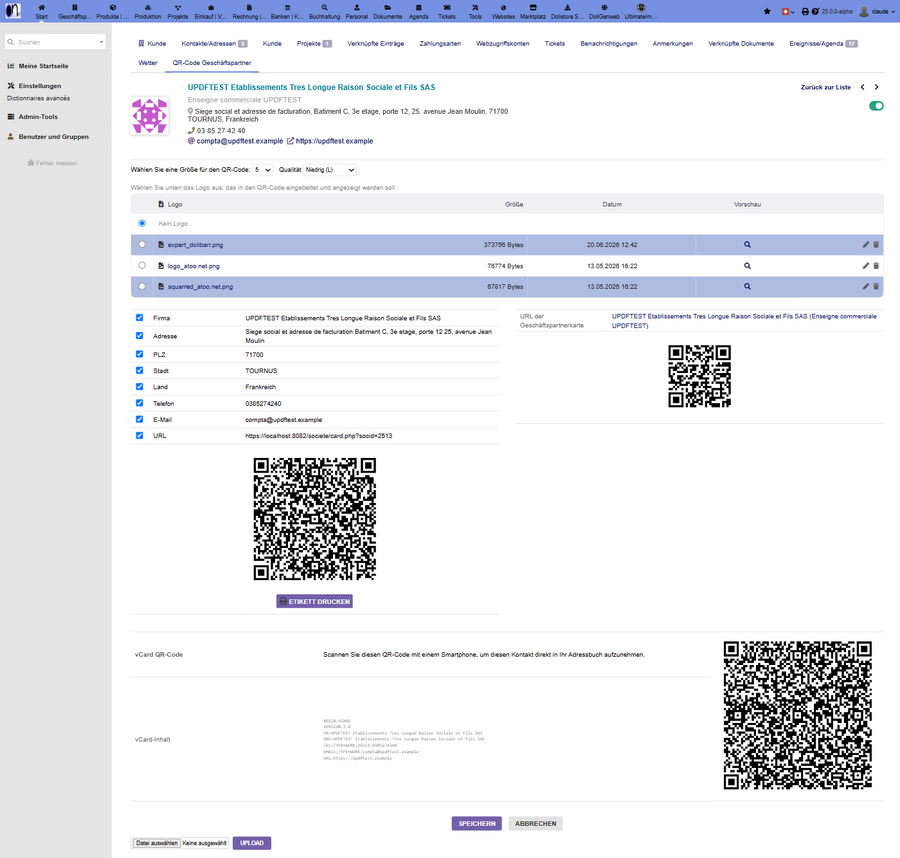Open the Websites top menu icon
The image size is (900, 858).
click(x=503, y=7)
